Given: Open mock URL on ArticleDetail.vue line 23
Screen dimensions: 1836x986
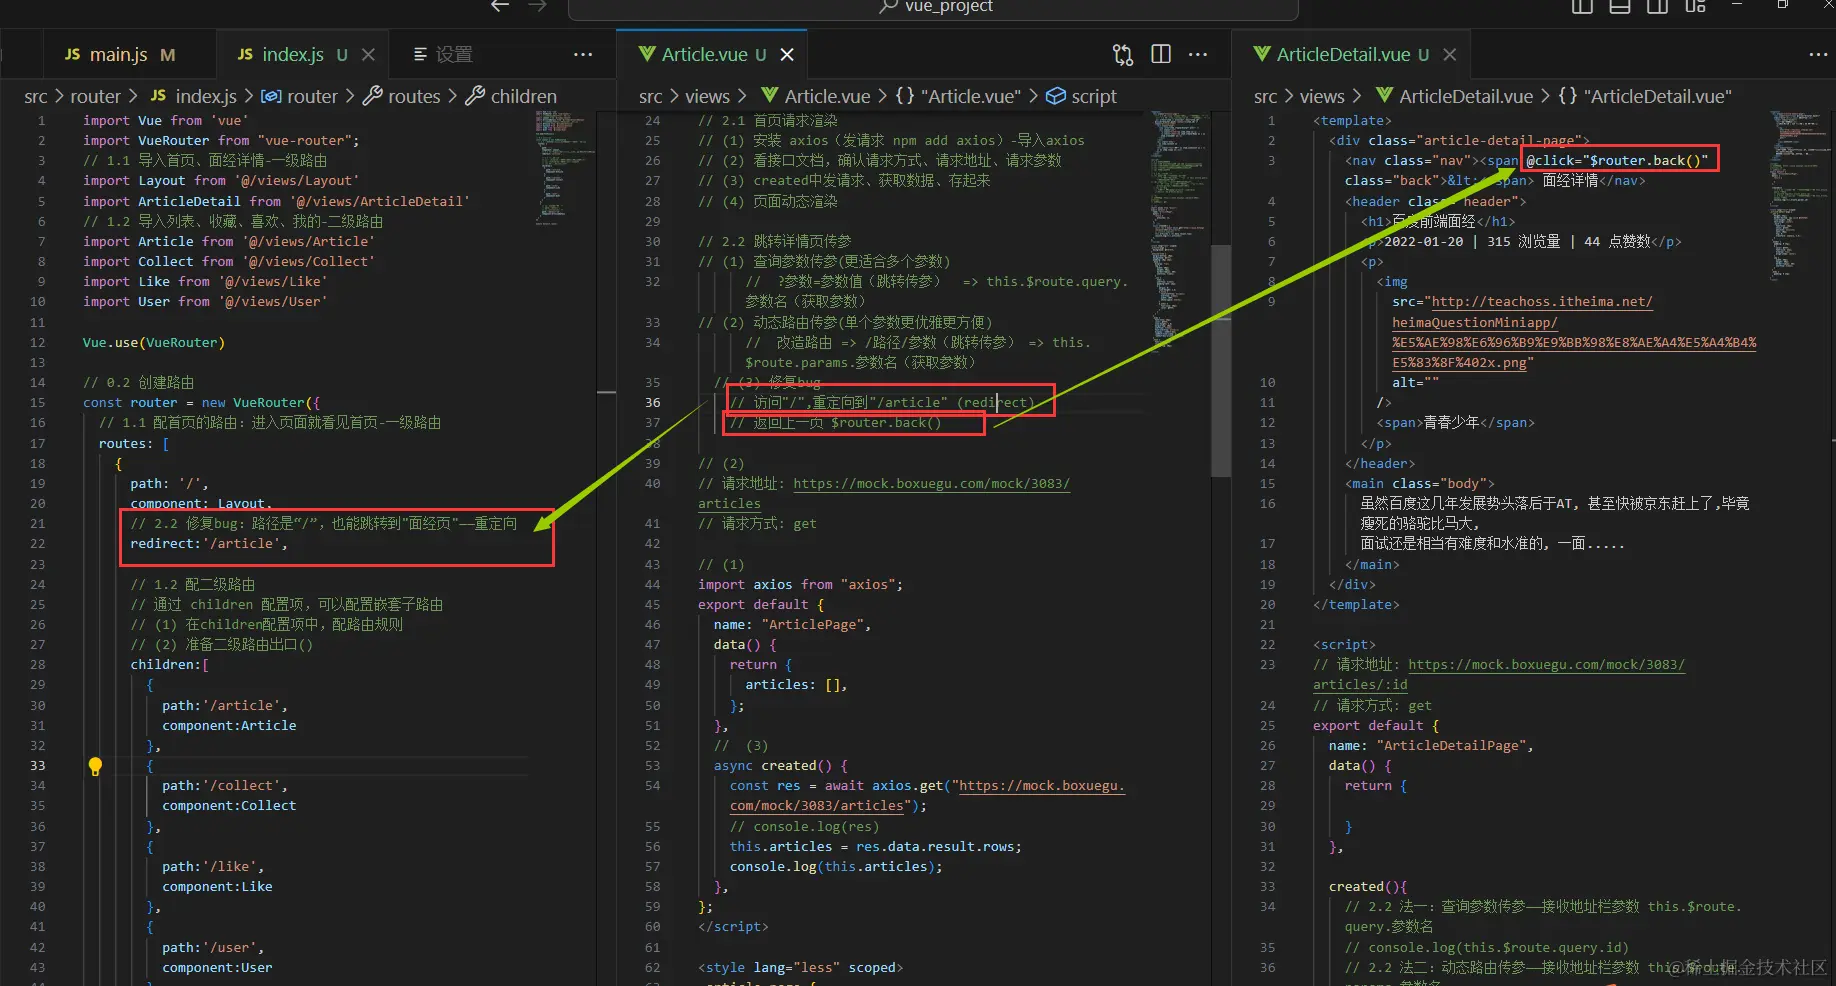Looking at the screenshot, I should 1546,665.
